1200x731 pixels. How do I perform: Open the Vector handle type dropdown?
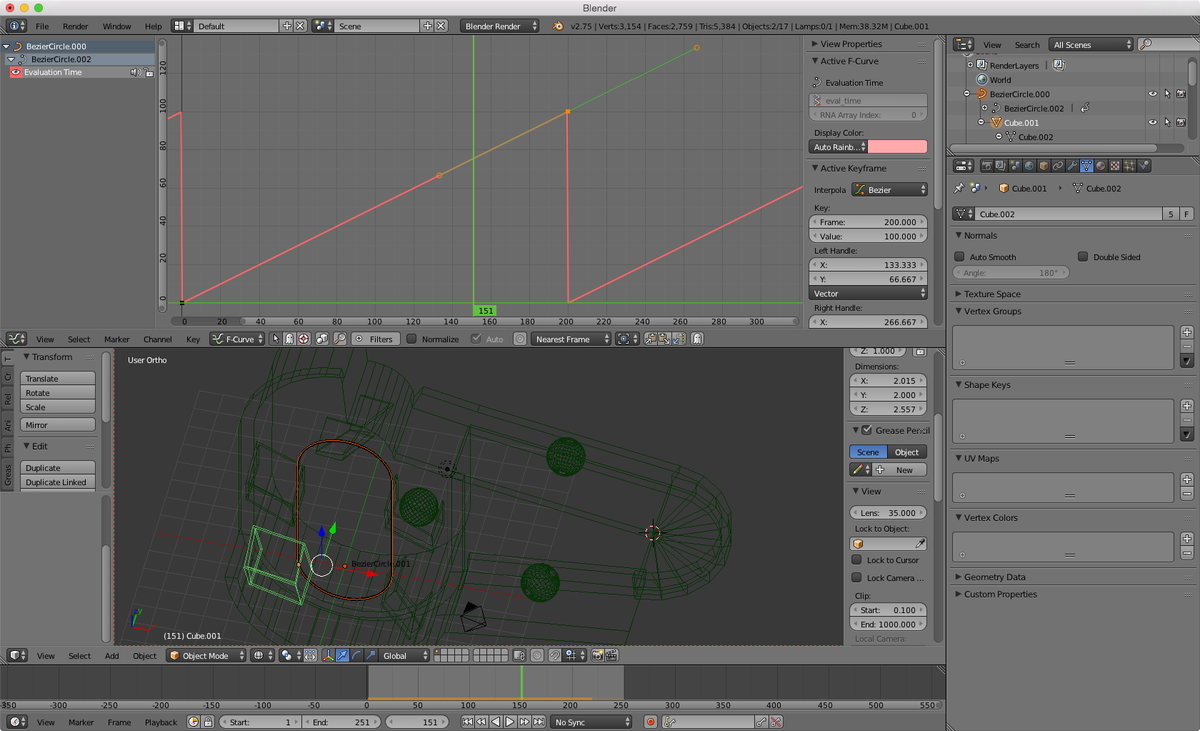pyautogui.click(x=868, y=293)
